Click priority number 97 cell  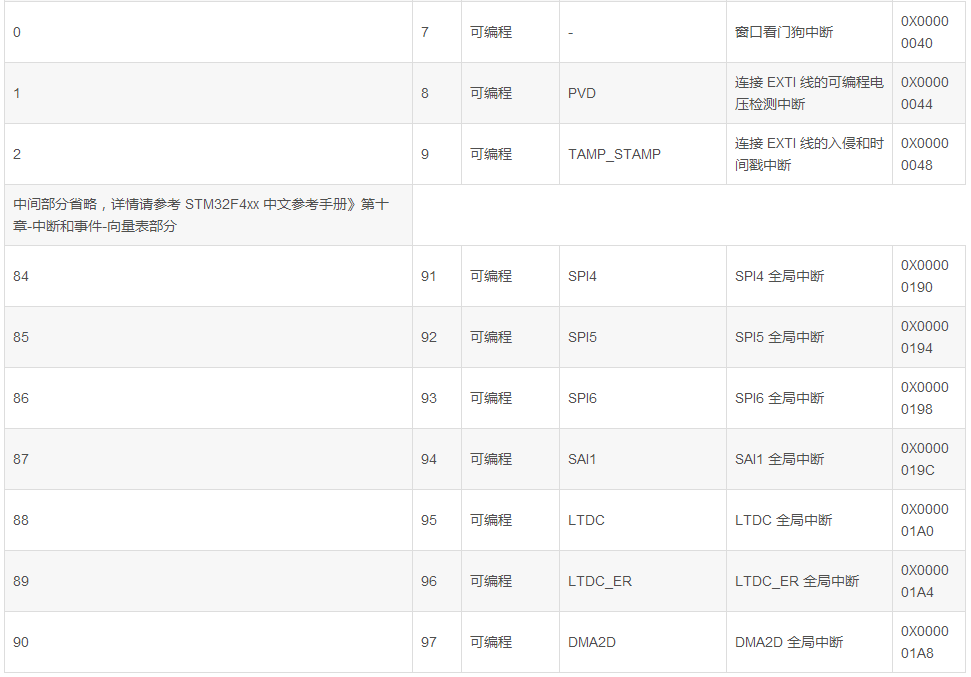429,642
